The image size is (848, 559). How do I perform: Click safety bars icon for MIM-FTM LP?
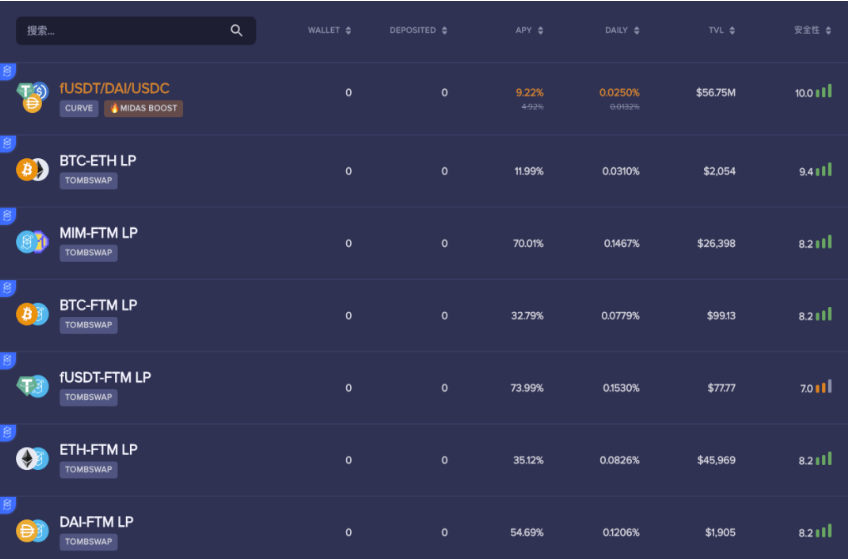coord(824,242)
